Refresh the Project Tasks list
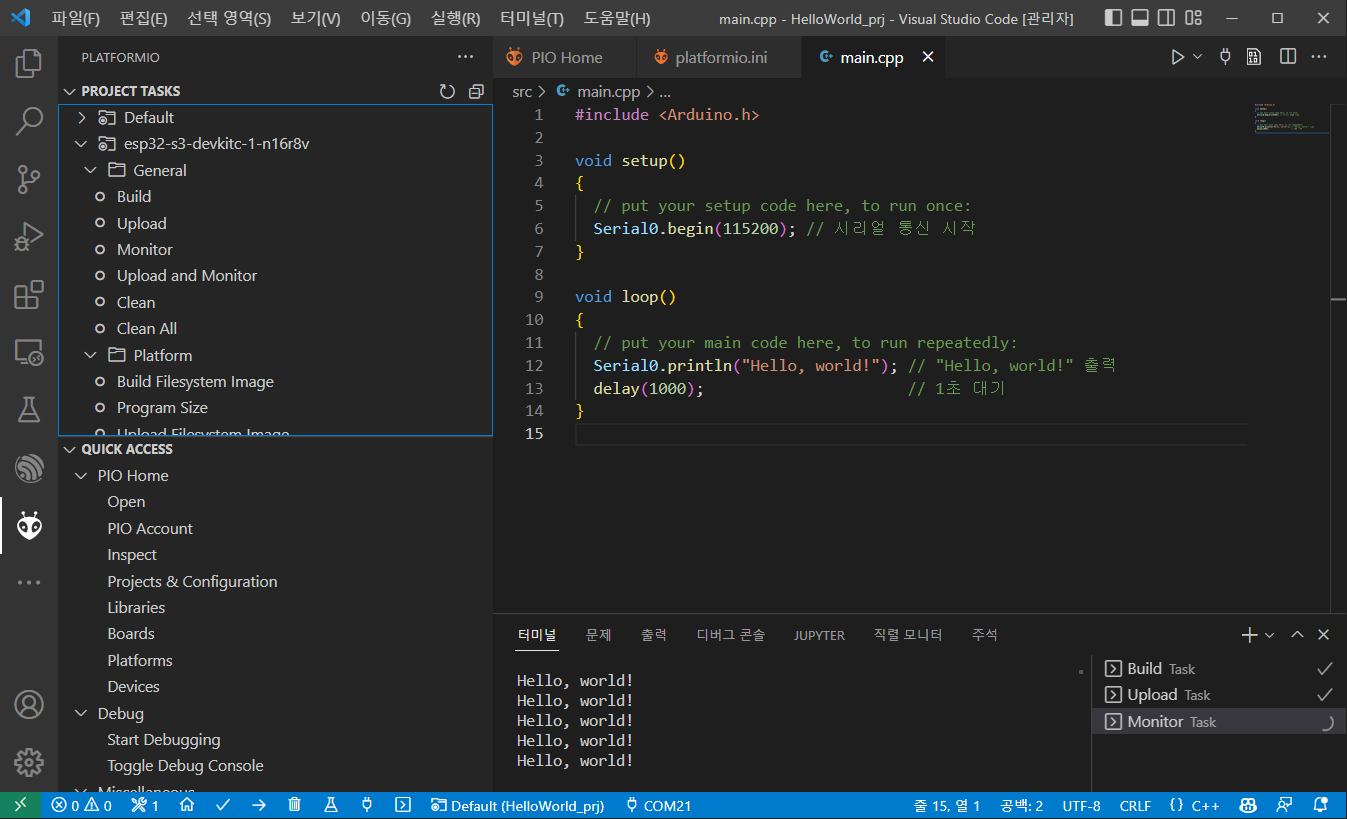This screenshot has height=819, width=1347. click(447, 91)
